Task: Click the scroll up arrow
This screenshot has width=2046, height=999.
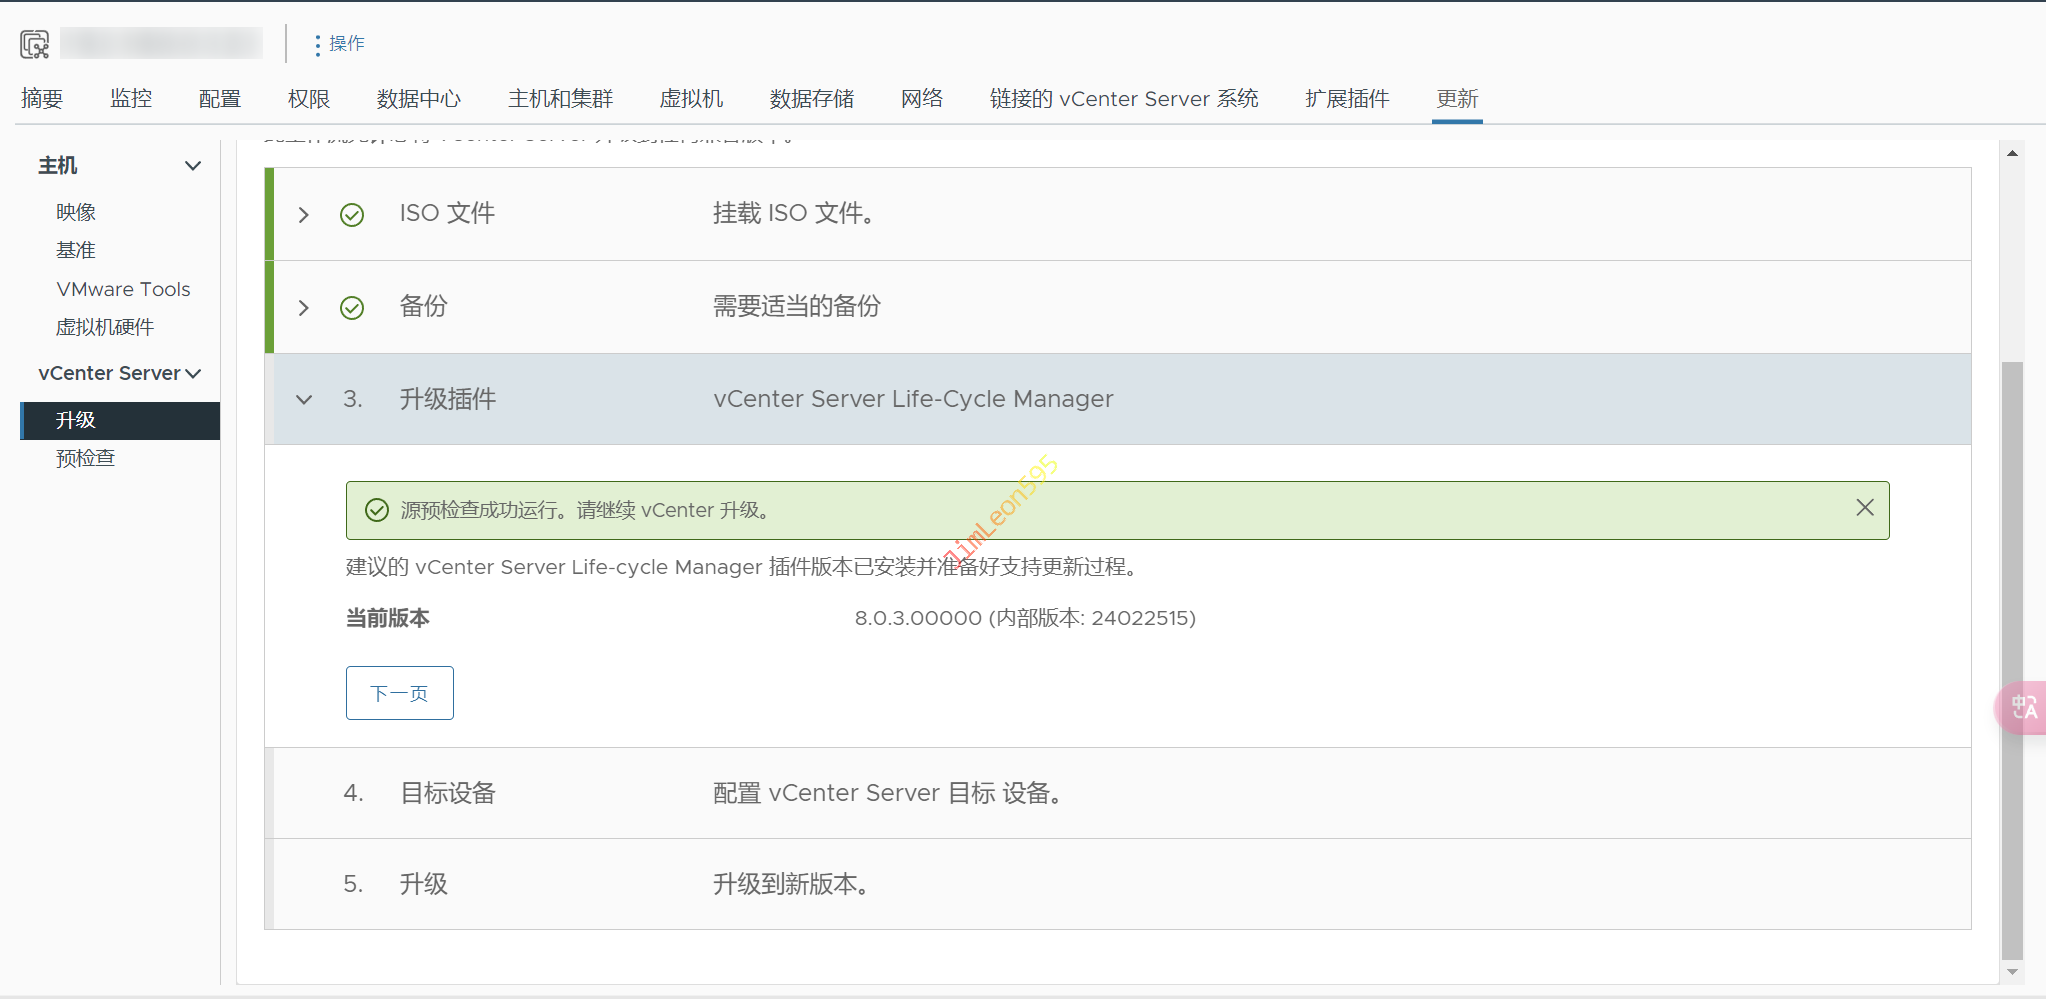Action: [2012, 153]
